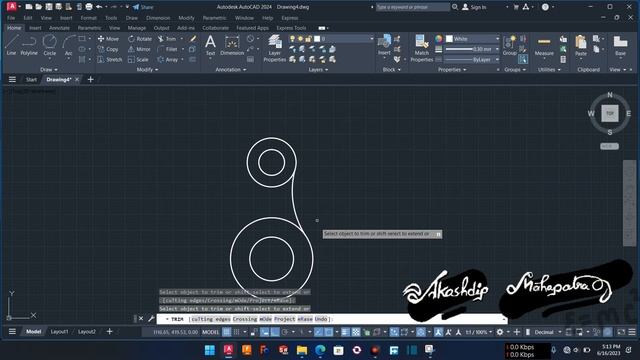Switch to the Annotate ribbon tab

click(x=59, y=28)
